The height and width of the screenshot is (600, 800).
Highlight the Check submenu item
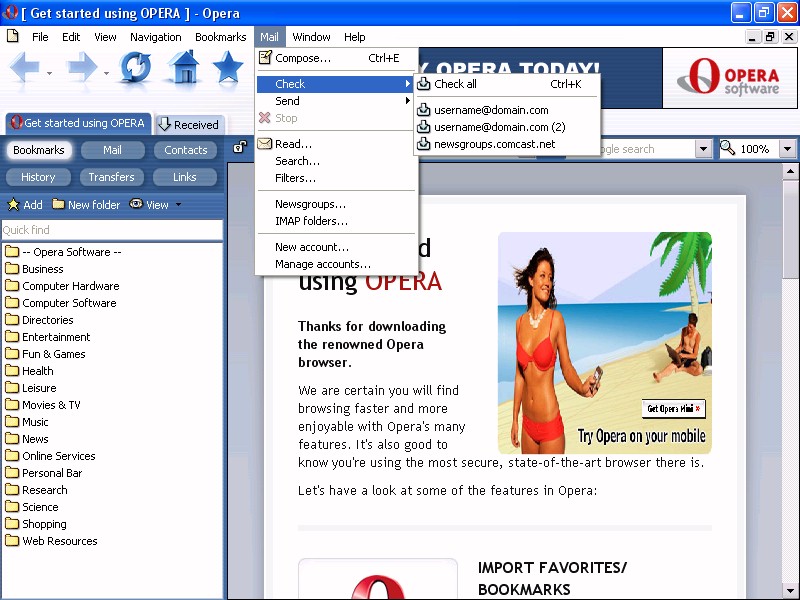(x=337, y=84)
